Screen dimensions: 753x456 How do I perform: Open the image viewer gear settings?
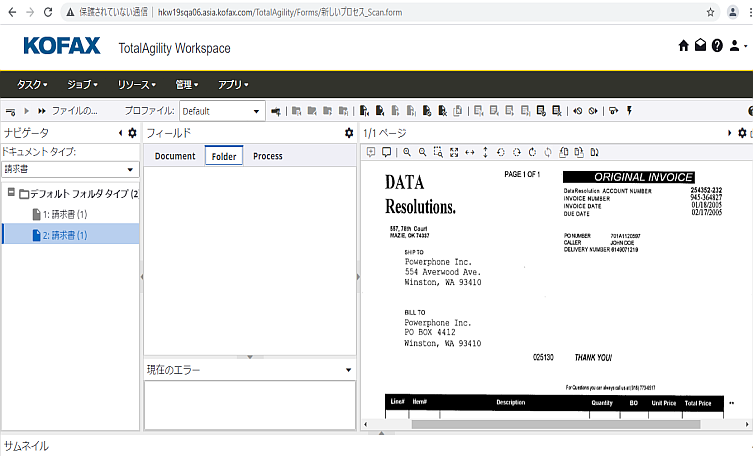point(742,133)
